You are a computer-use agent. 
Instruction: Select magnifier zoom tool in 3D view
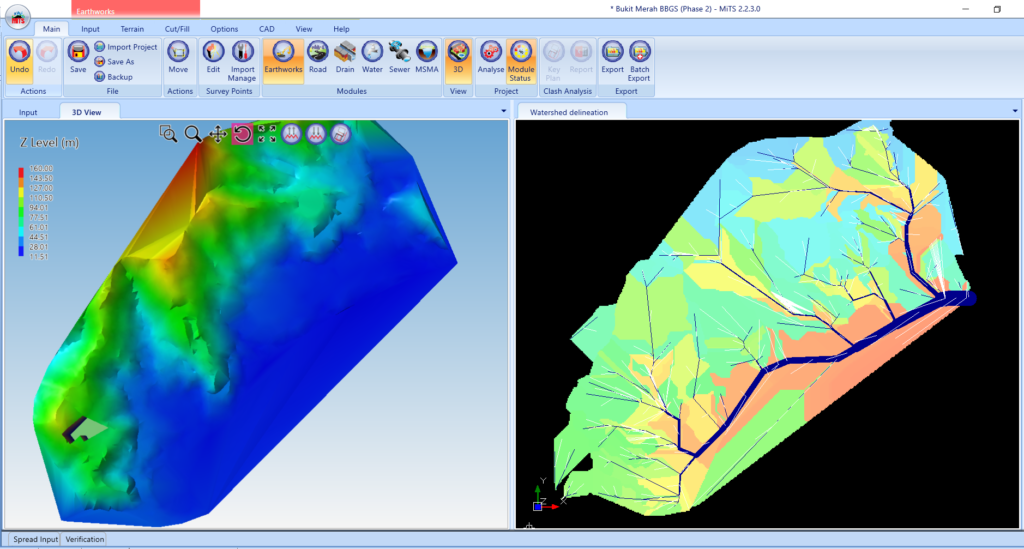193,134
